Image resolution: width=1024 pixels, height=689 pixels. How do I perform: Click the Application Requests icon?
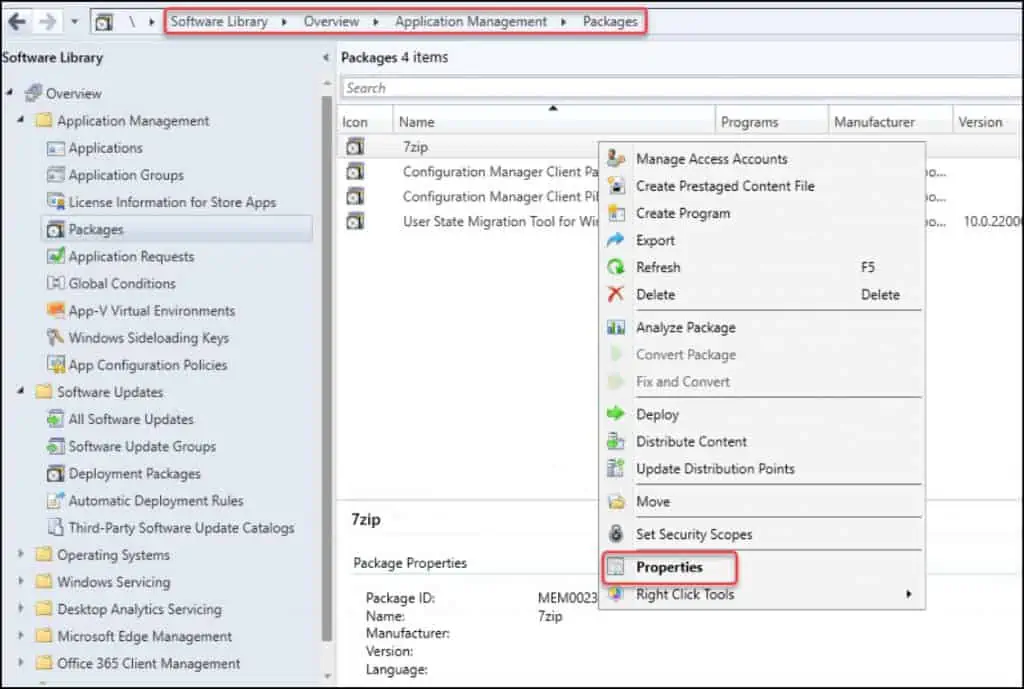tap(56, 256)
